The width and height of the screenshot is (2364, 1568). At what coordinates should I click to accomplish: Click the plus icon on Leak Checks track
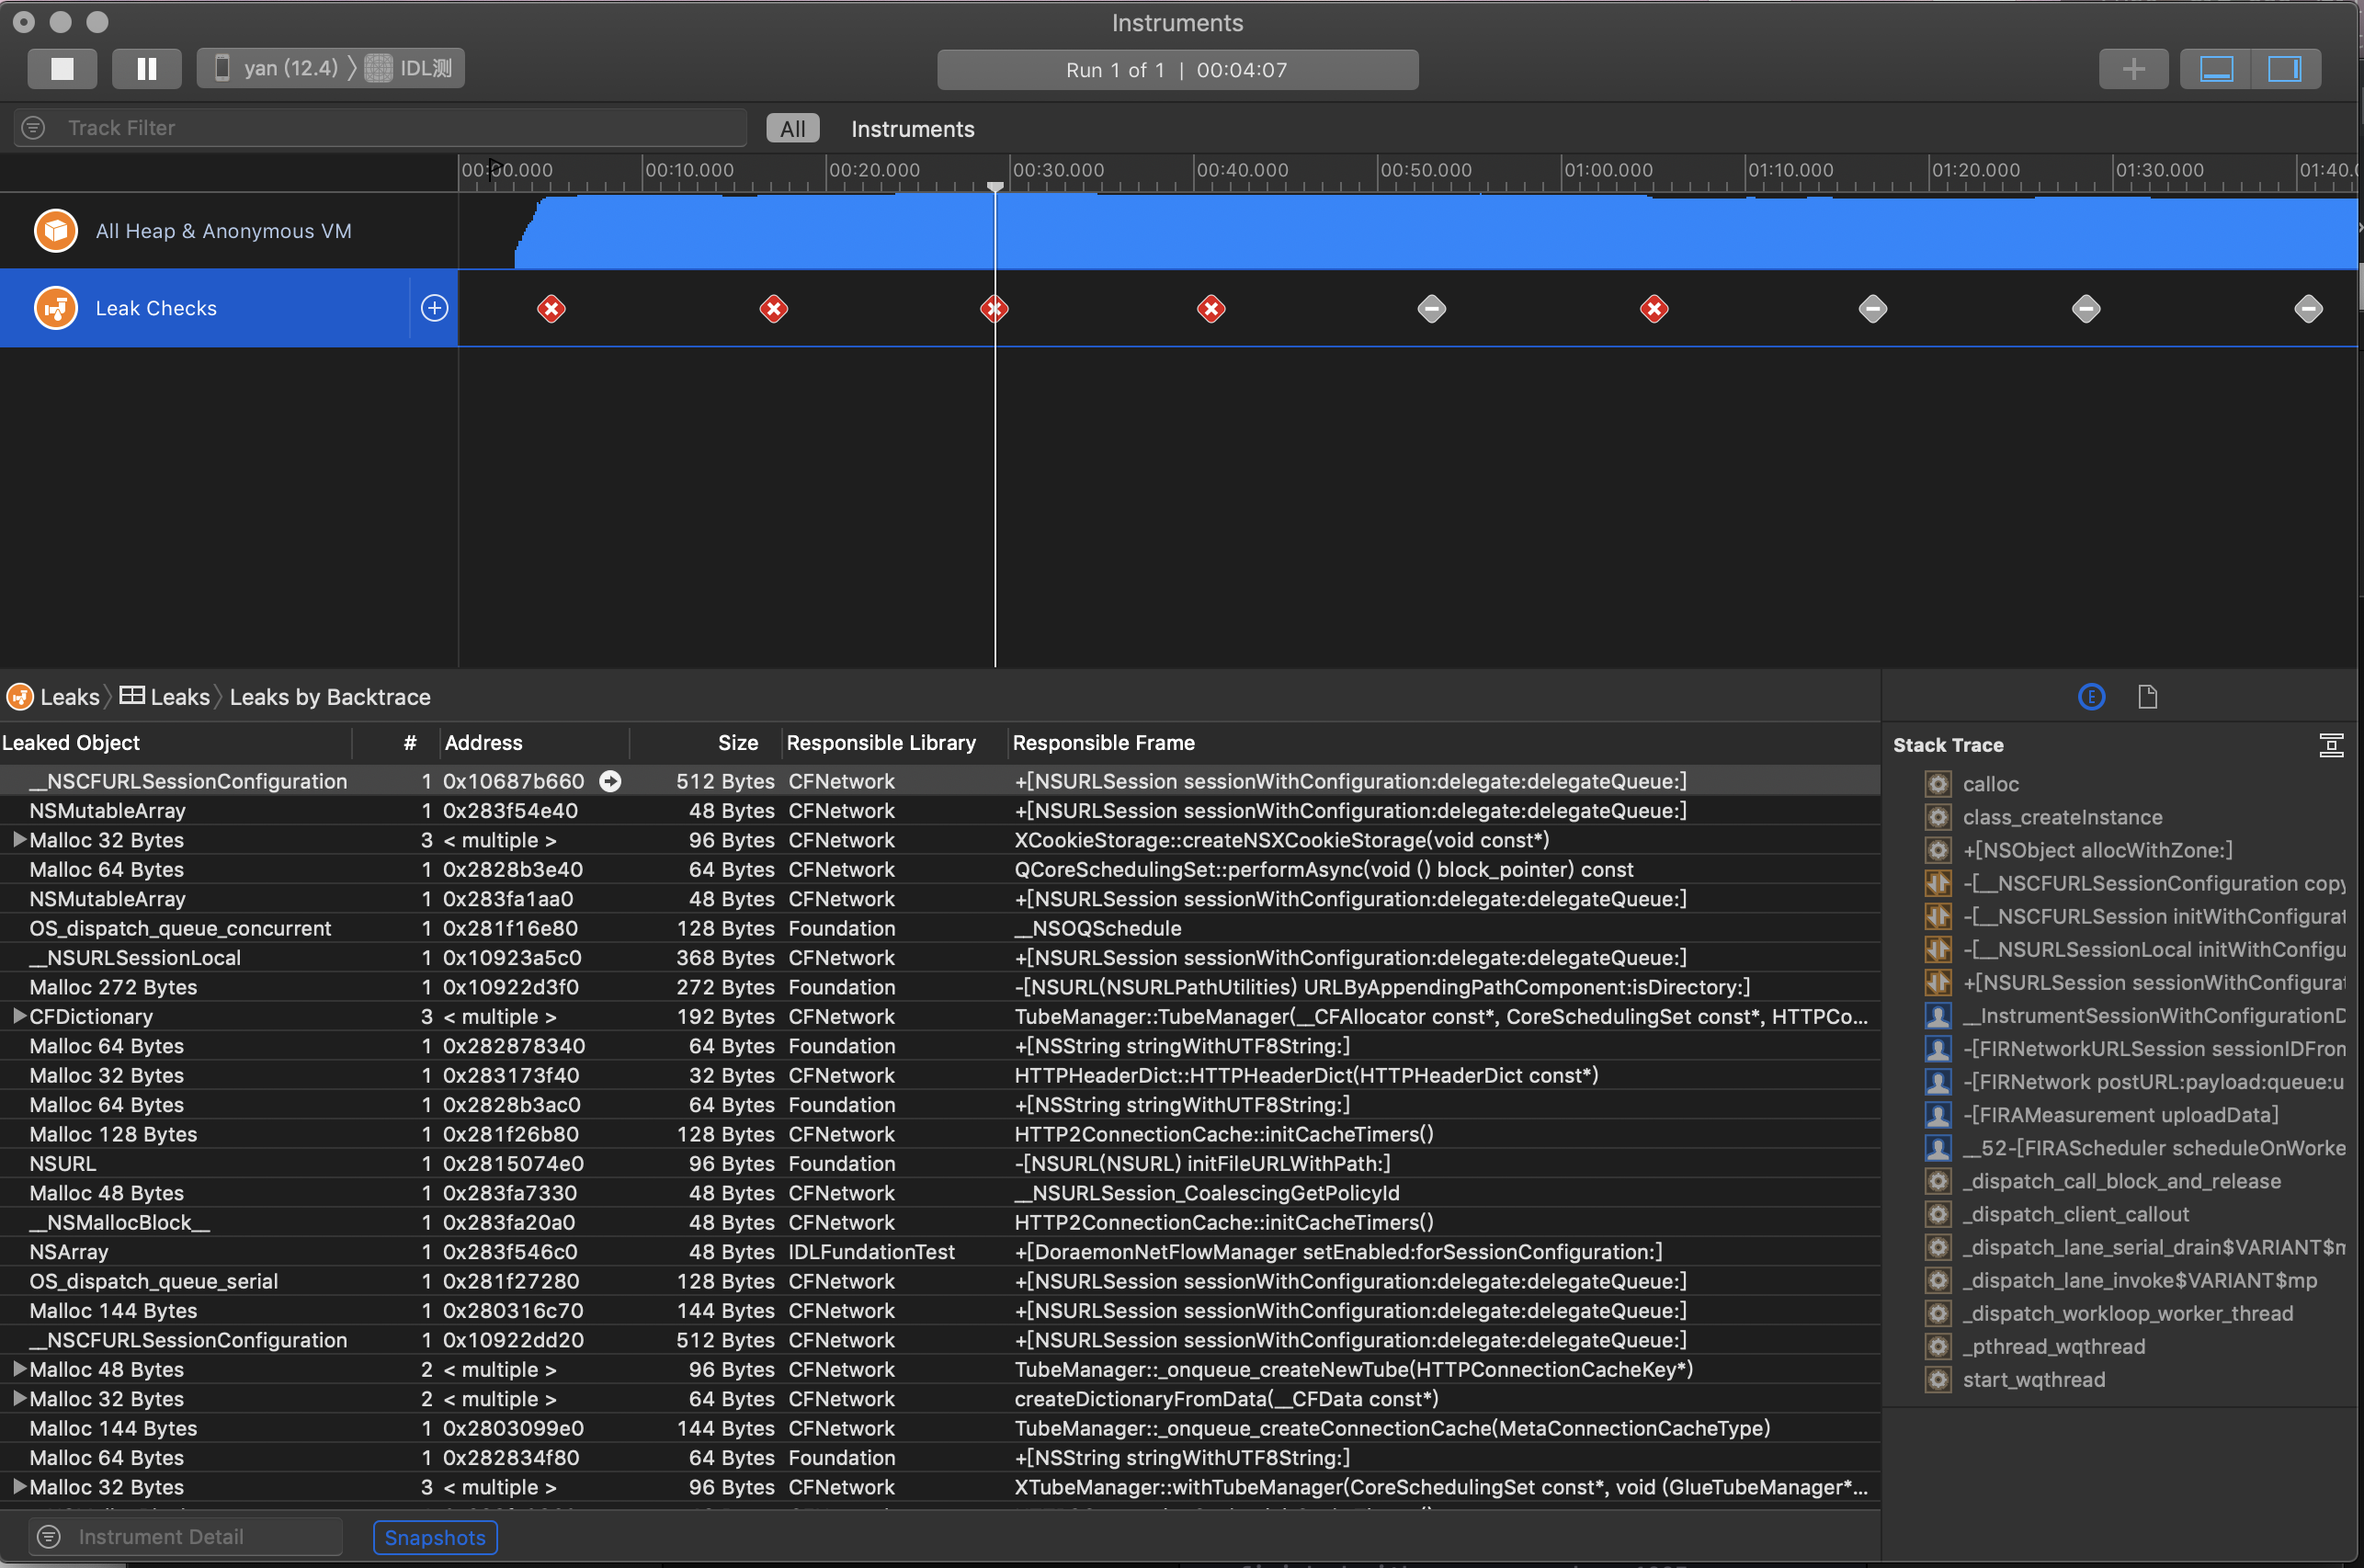tap(434, 308)
